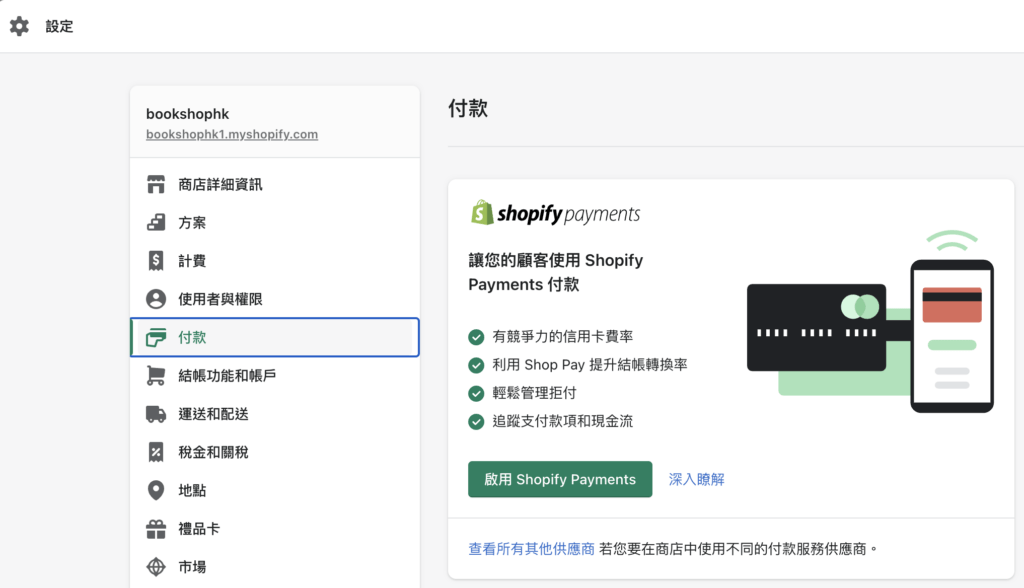Click text 有競爭力的信用卡費率
Screen dimensions: 1024x588
[562, 336]
